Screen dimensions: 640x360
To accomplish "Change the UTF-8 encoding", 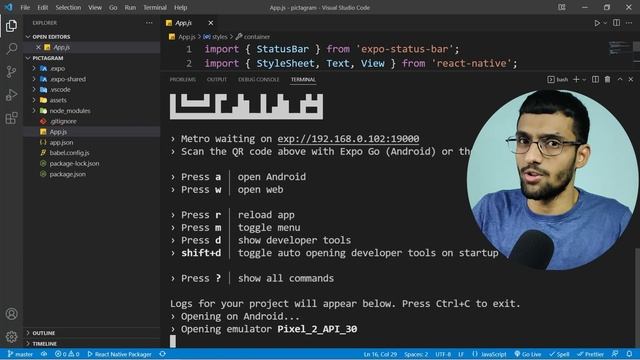I will point(443,354).
